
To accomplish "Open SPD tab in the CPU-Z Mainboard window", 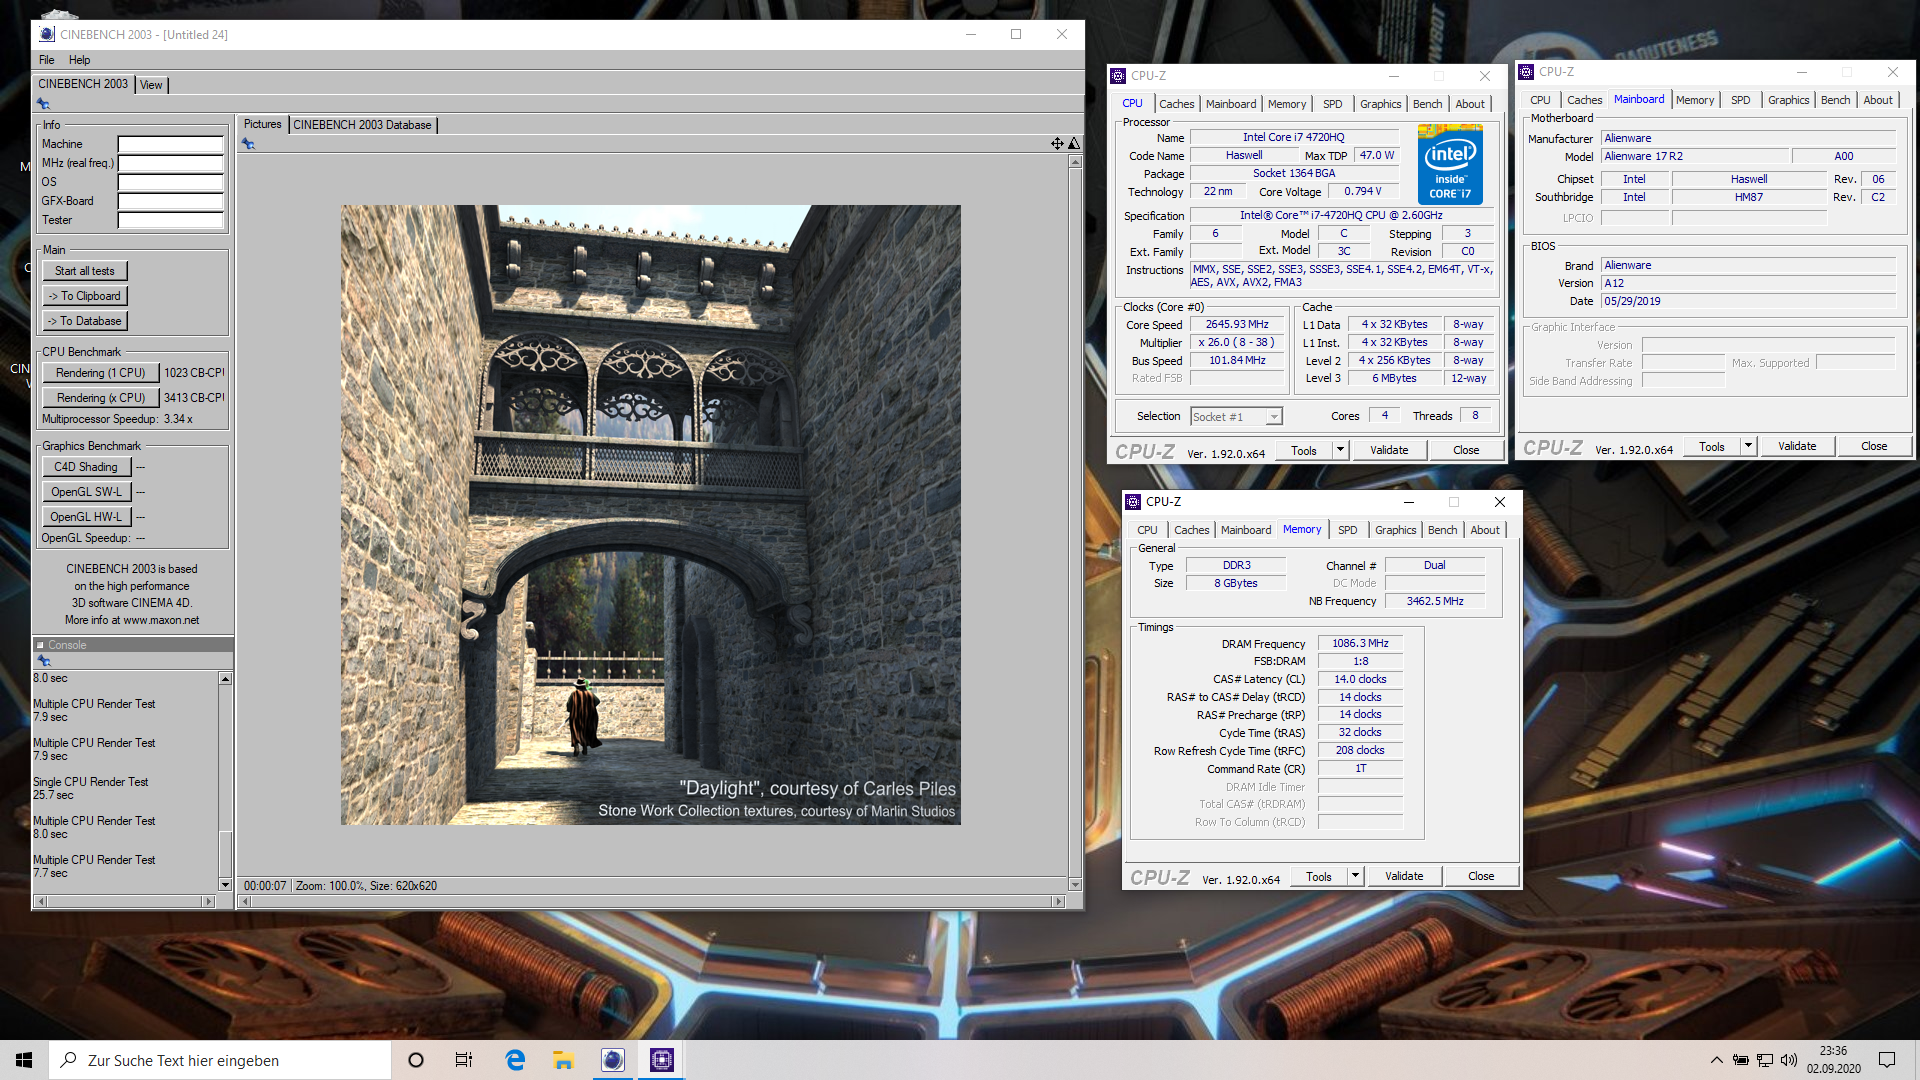I will click(1740, 100).
